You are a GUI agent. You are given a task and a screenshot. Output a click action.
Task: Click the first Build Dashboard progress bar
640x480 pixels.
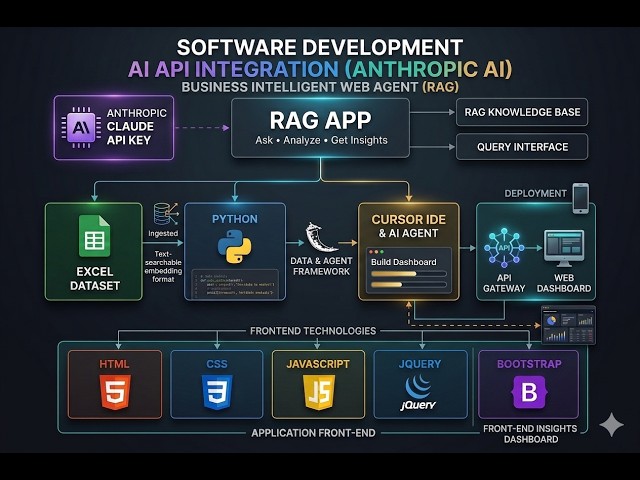point(409,274)
